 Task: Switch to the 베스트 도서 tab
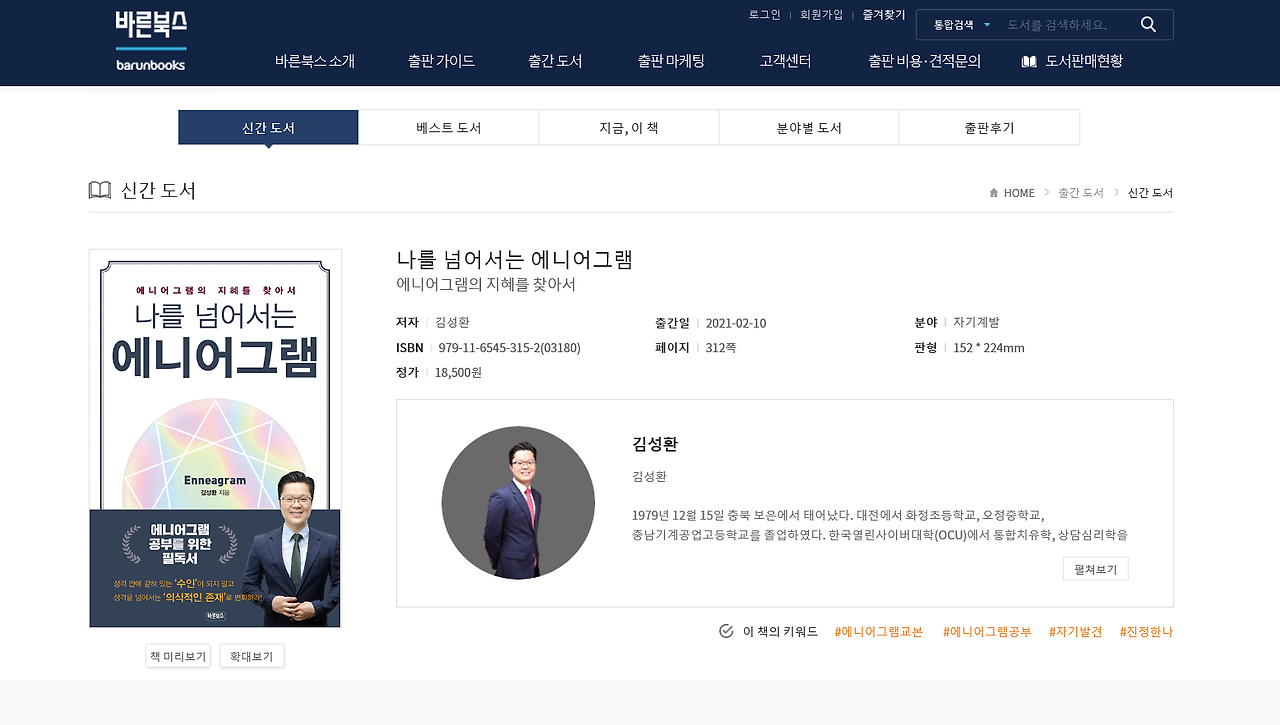pyautogui.click(x=449, y=128)
